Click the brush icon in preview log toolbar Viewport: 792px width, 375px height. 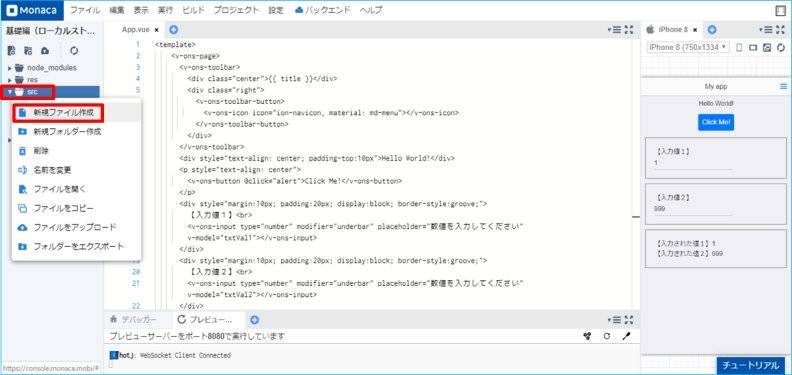pos(626,336)
